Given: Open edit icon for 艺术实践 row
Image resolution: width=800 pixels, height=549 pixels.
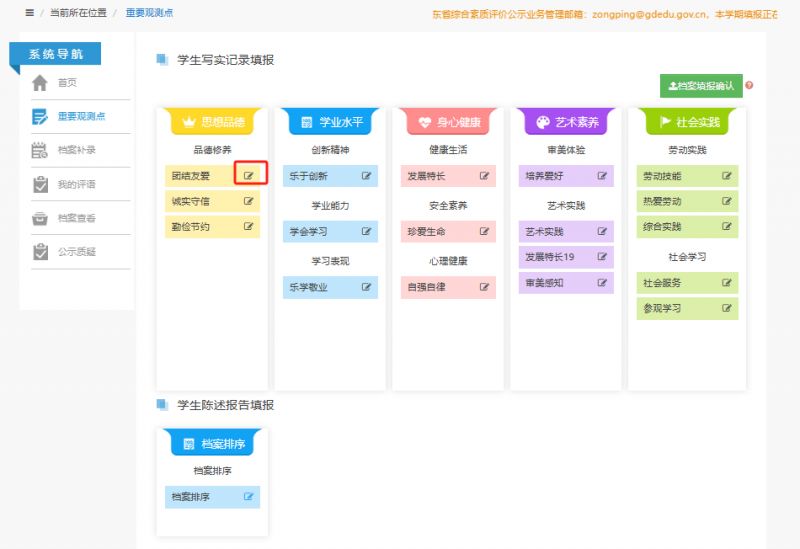Looking at the screenshot, I should point(602,231).
